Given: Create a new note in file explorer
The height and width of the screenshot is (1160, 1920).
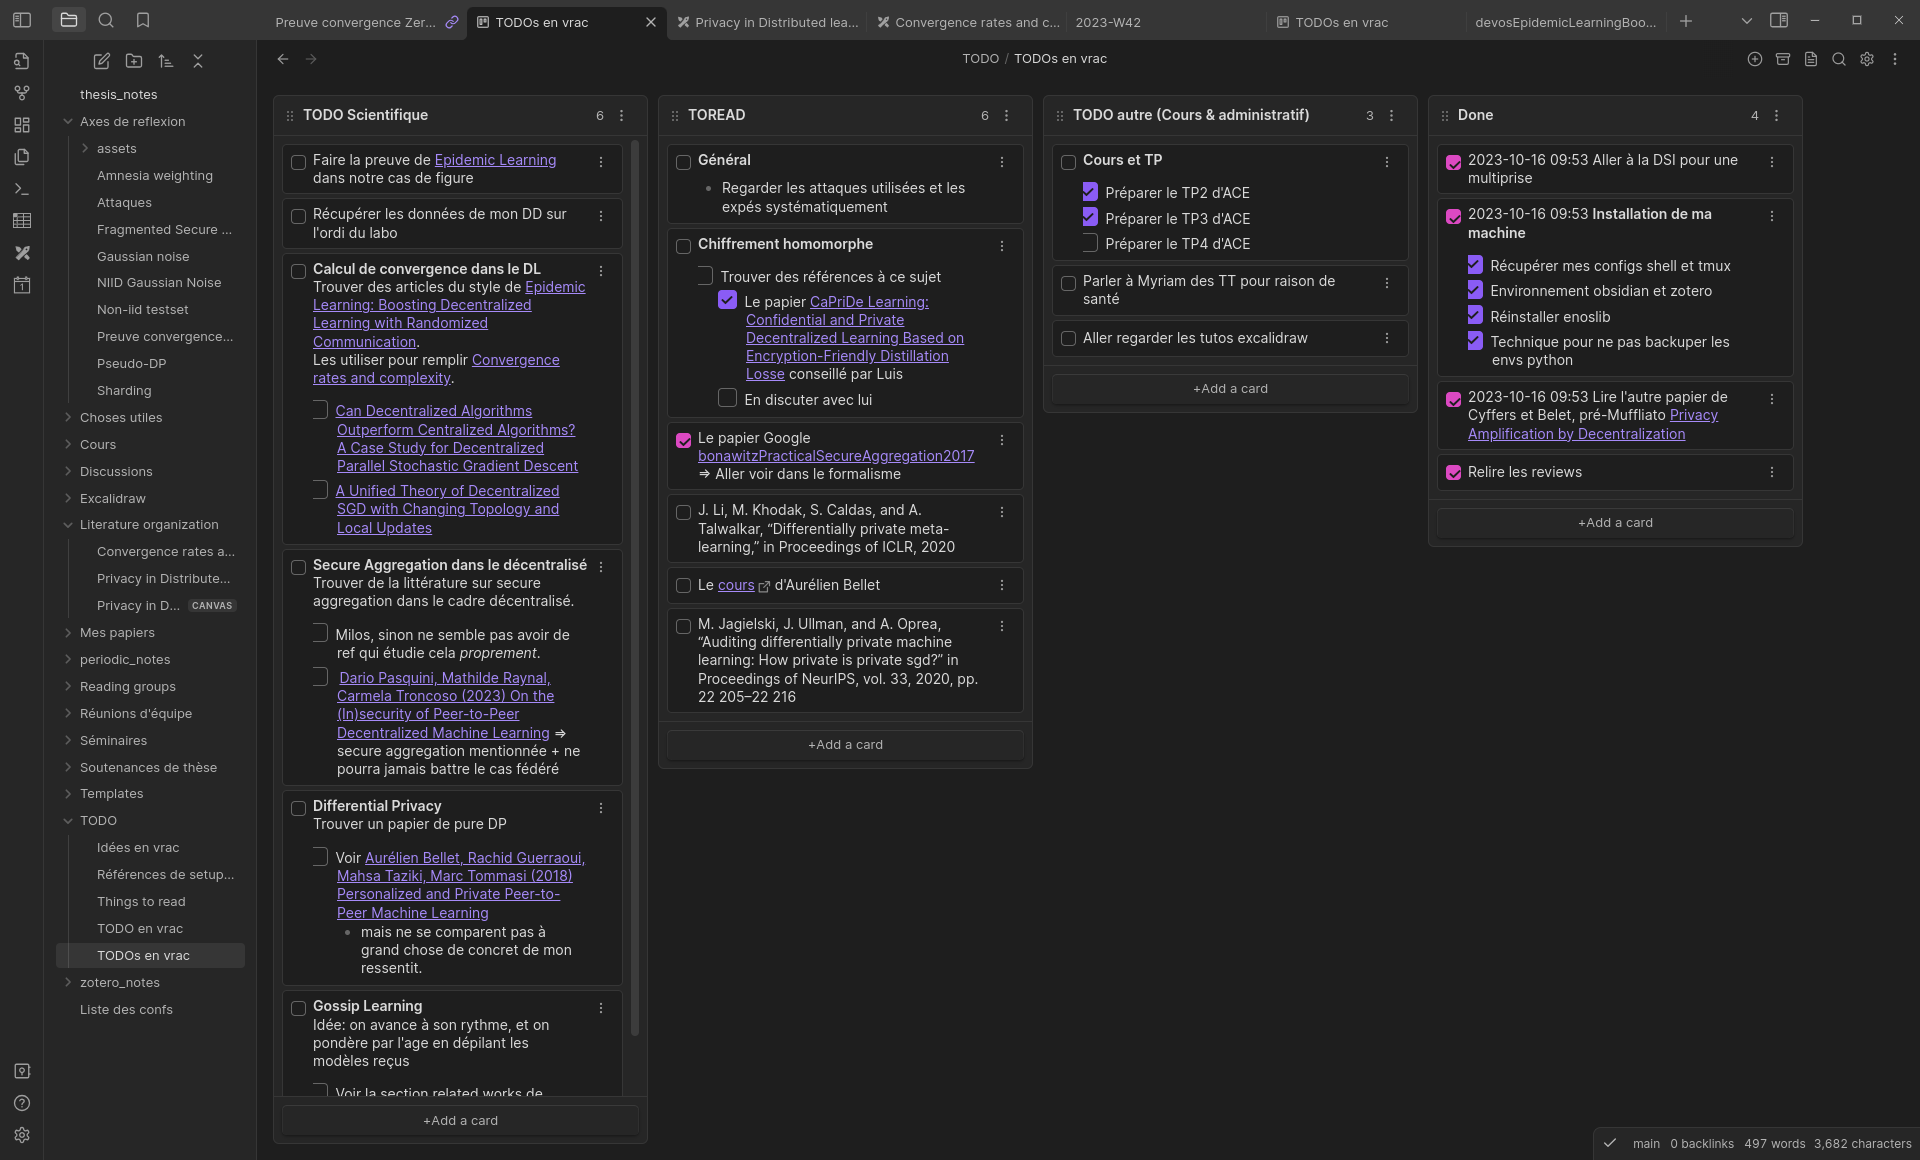Looking at the screenshot, I should [102, 61].
